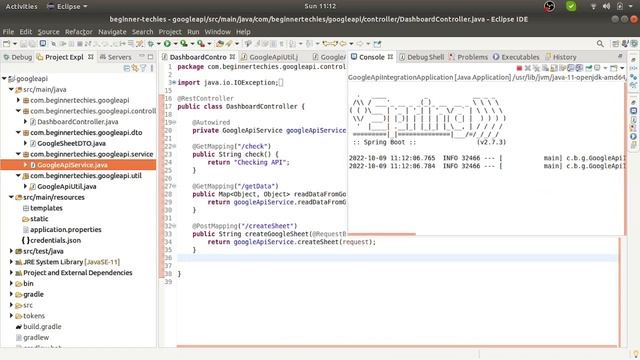This screenshot has height=360, width=640.
Task: Select application.properties in the tree
Action: coord(65,229)
